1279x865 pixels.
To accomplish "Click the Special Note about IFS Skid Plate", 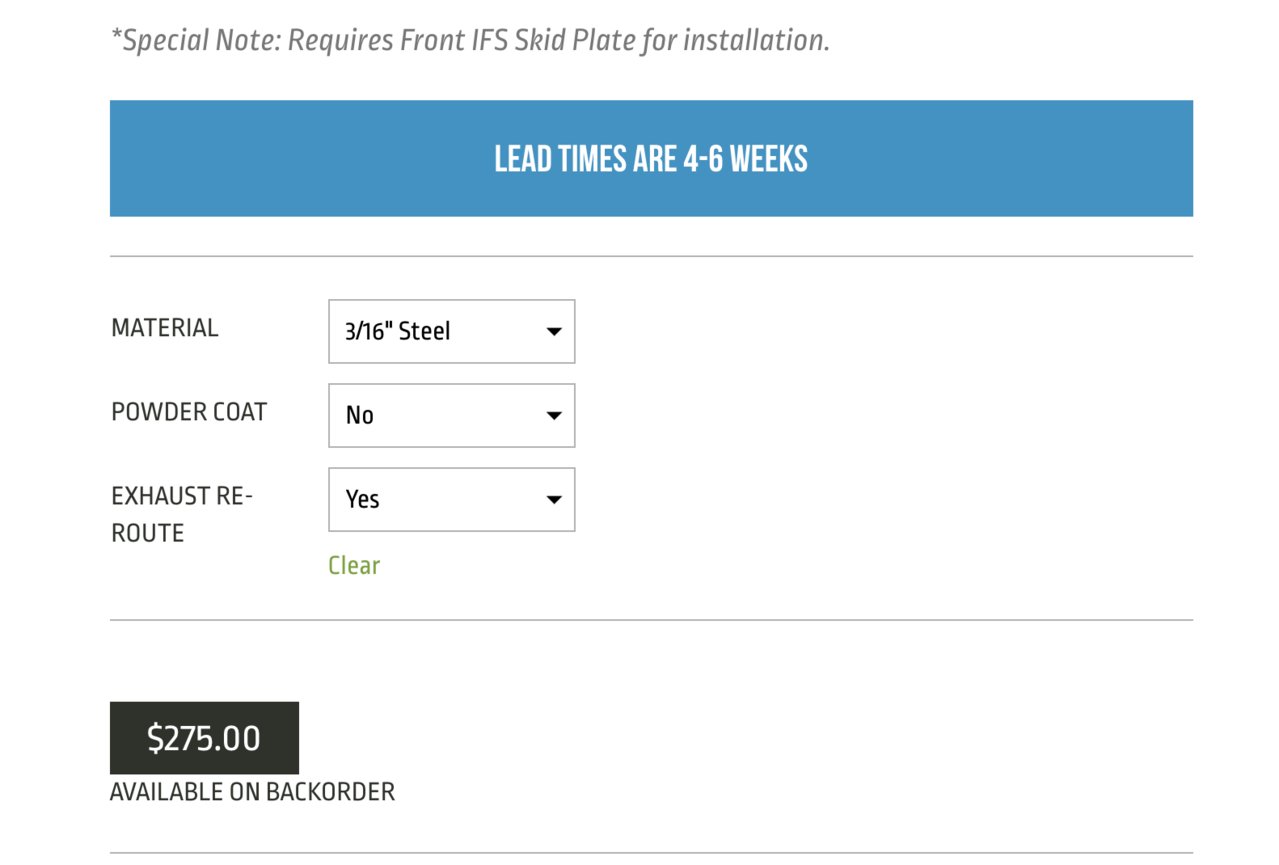I will click(x=470, y=40).
